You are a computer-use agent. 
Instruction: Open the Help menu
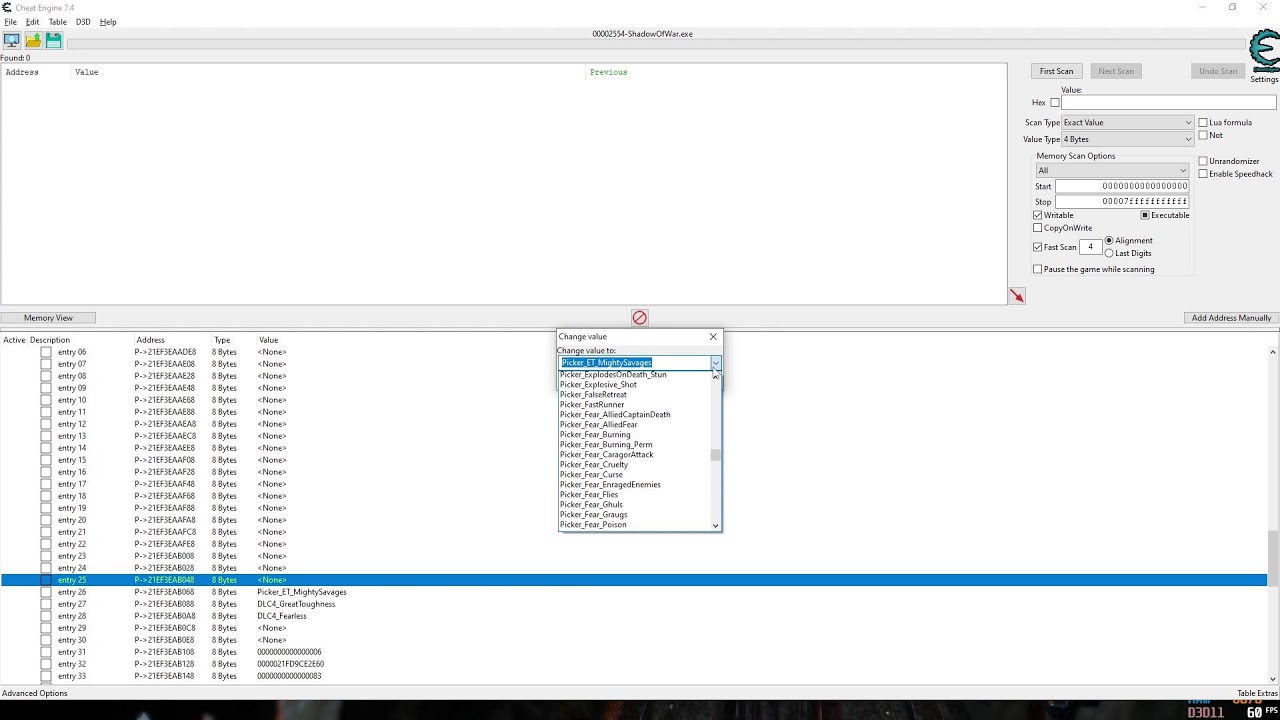point(108,22)
